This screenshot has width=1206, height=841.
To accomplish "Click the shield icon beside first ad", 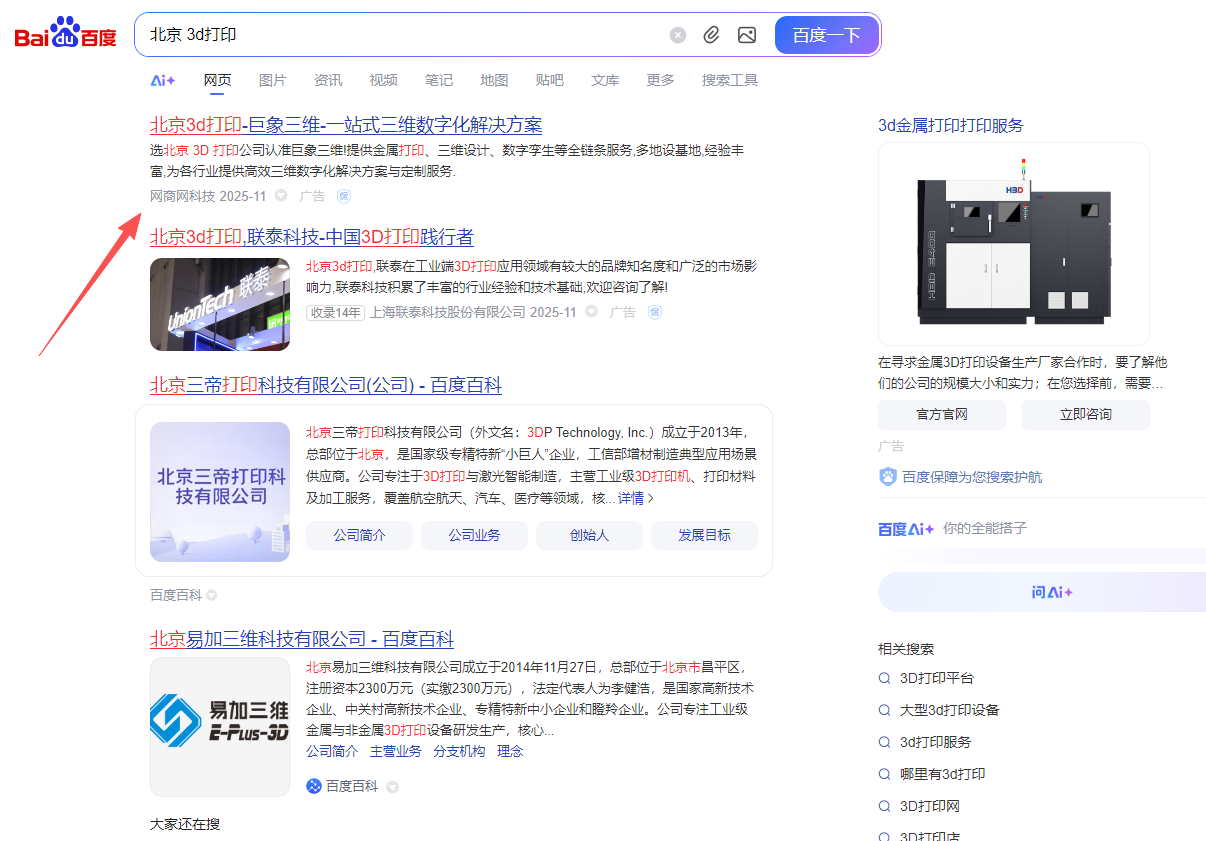I will tap(344, 196).
